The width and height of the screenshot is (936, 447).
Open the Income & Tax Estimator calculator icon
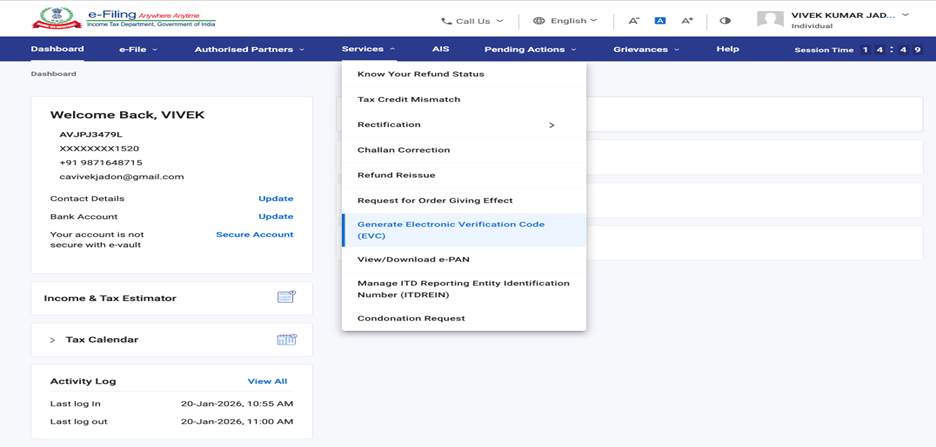point(286,297)
